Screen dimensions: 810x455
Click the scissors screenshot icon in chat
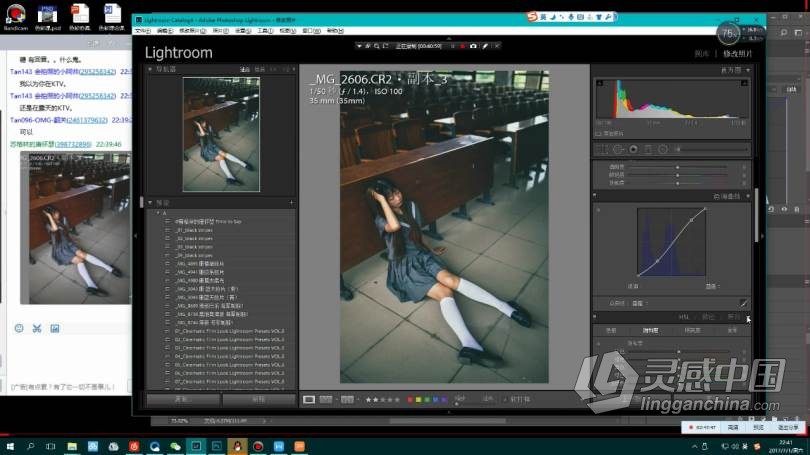point(37,328)
